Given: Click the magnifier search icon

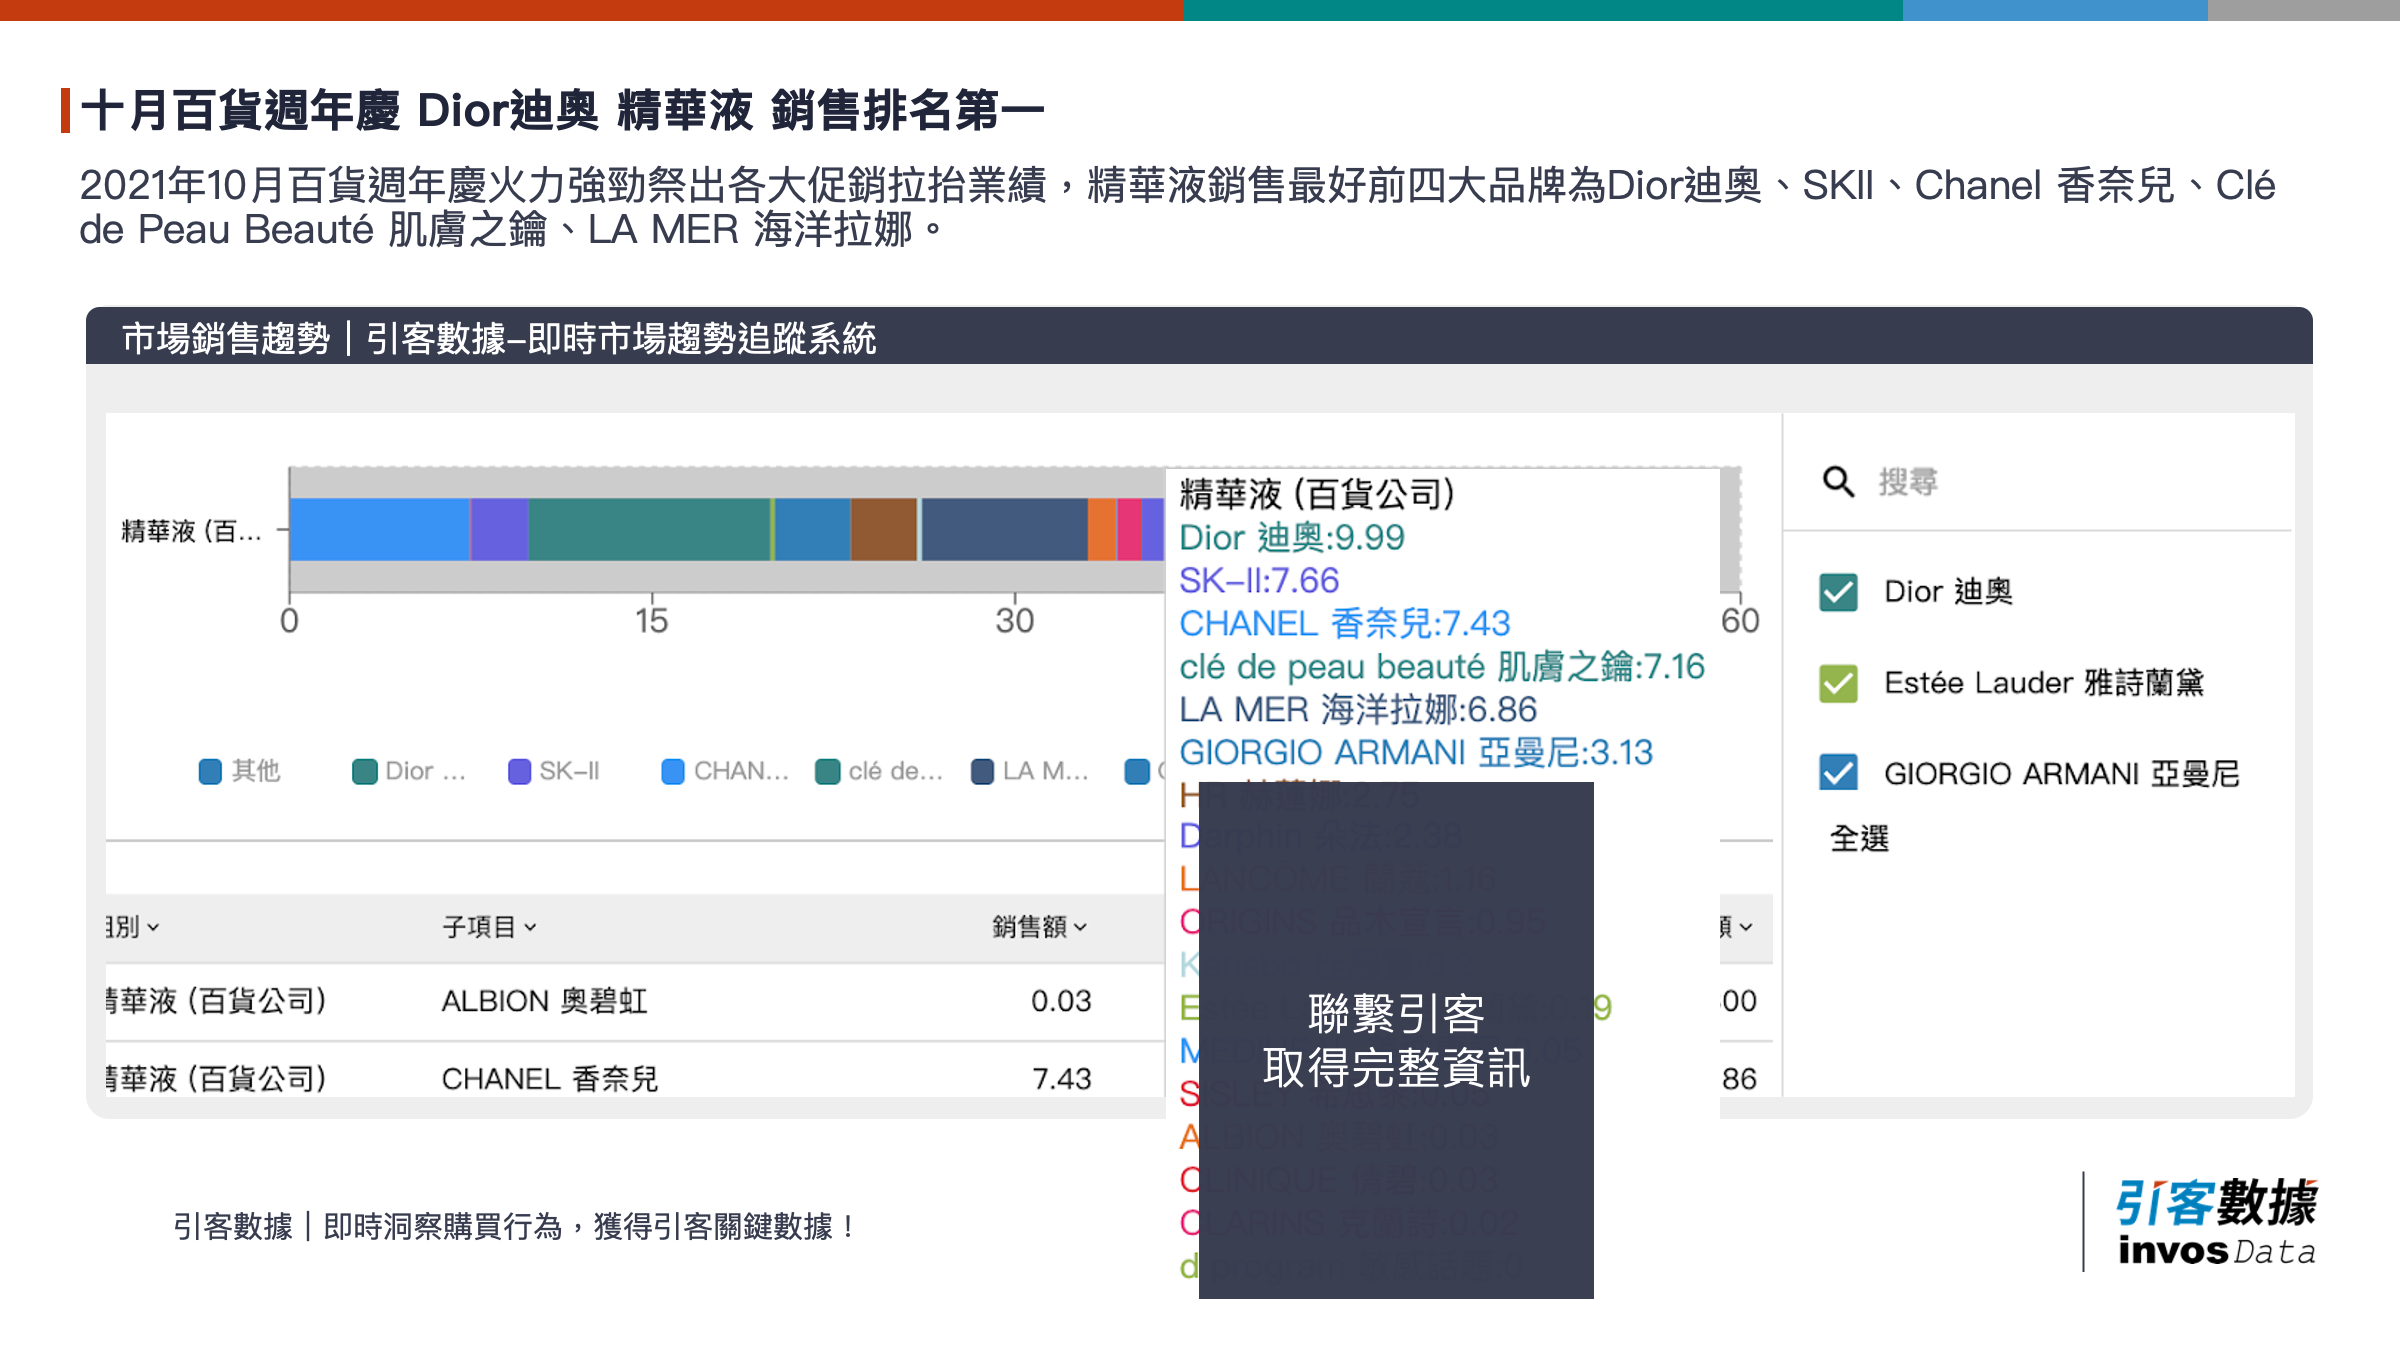Looking at the screenshot, I should [x=1838, y=482].
